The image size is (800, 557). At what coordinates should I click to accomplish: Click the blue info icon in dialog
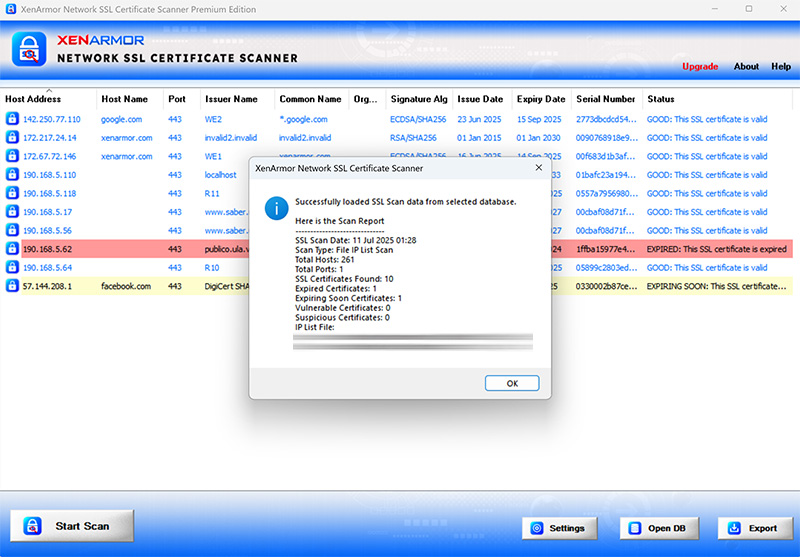[277, 208]
